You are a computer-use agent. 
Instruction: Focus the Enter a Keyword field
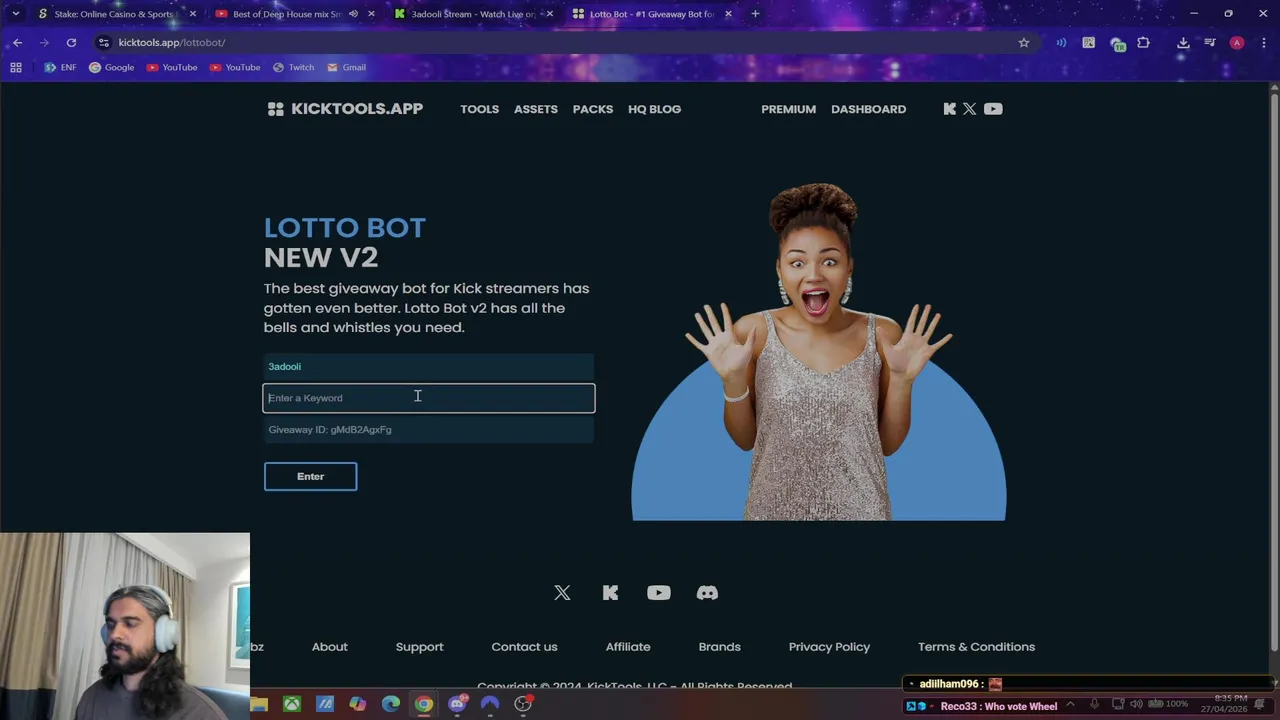[429, 398]
